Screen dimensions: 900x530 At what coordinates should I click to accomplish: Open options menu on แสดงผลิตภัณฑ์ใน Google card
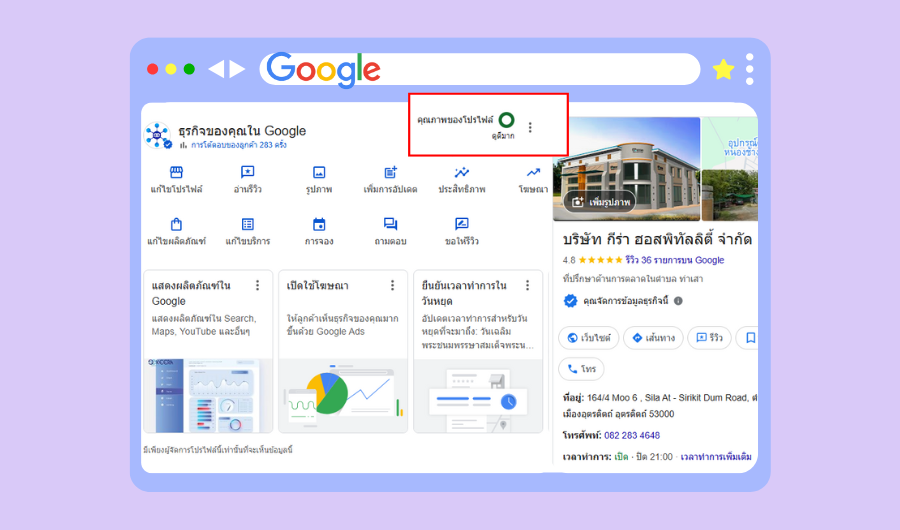point(257,285)
